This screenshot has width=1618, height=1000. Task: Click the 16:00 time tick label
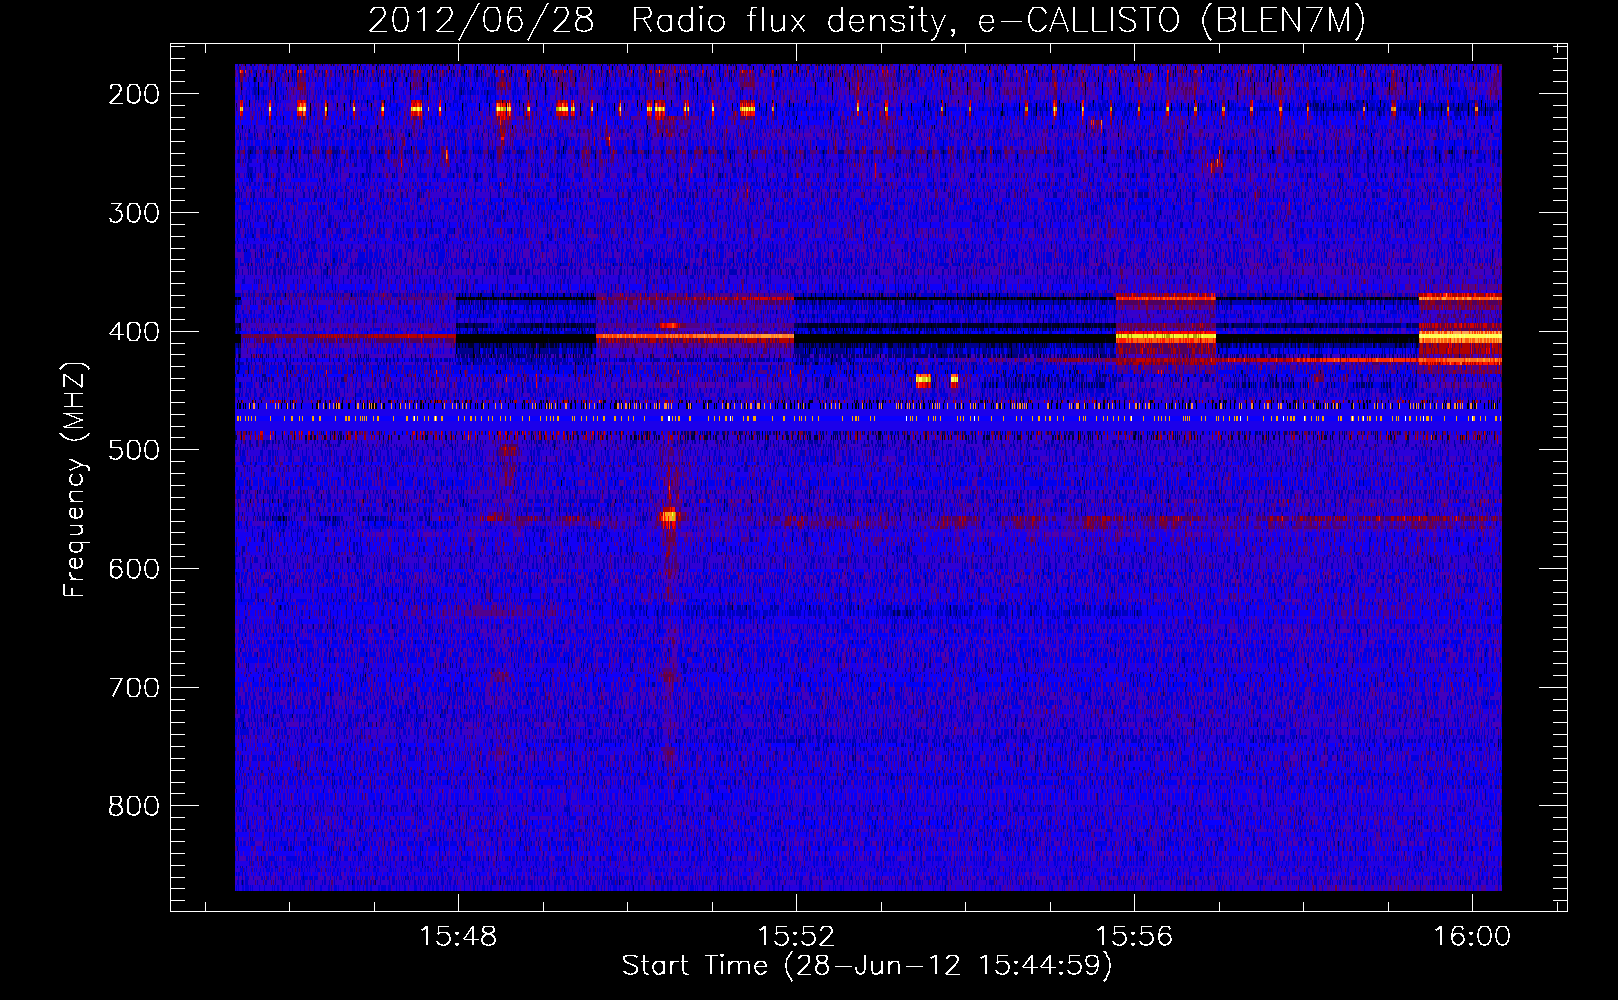coord(1472,937)
